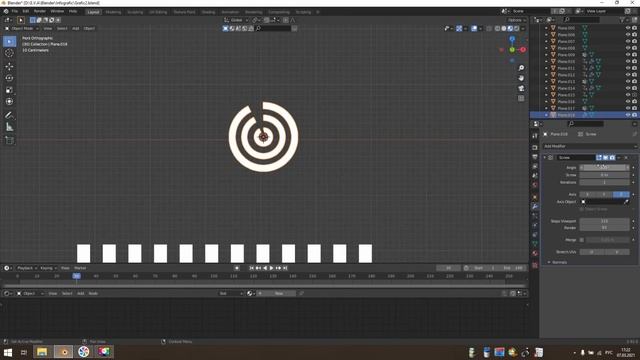Open the Screw modifier extra options dropdown arrow
The image size is (640, 360).
click(619, 158)
